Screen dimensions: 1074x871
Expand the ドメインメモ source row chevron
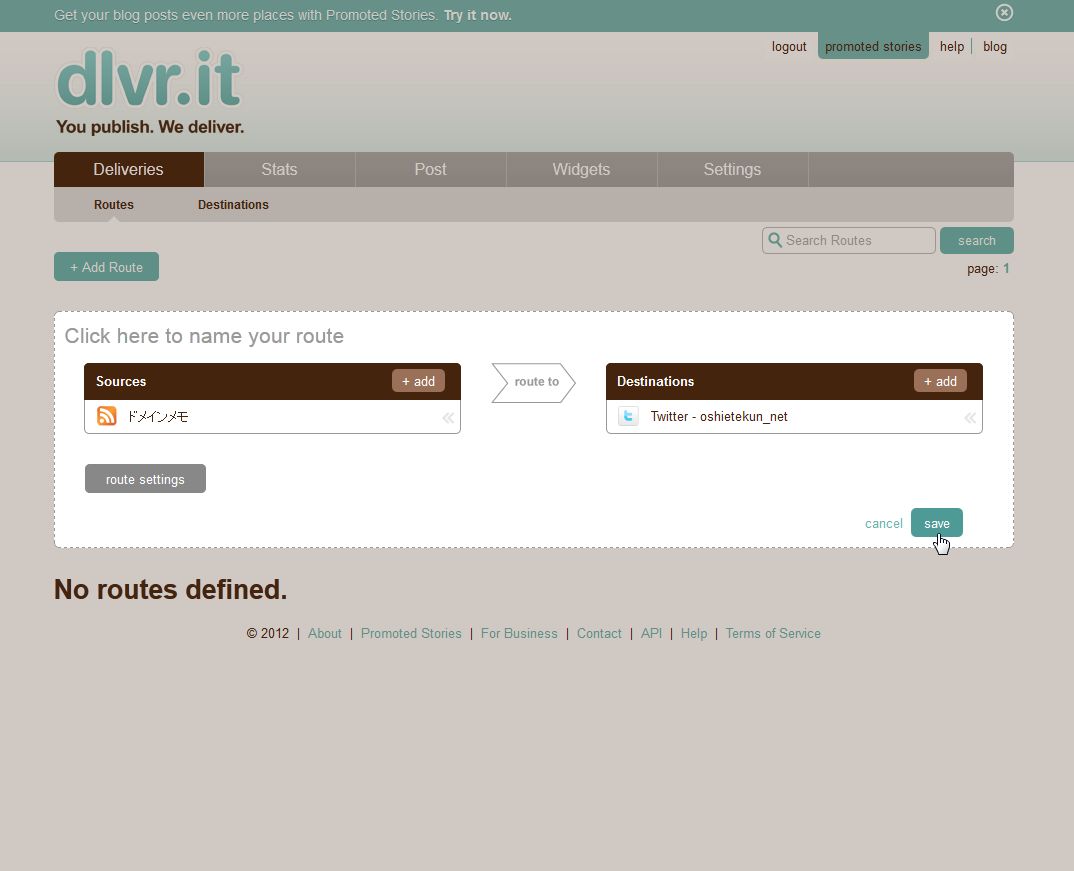(448, 418)
